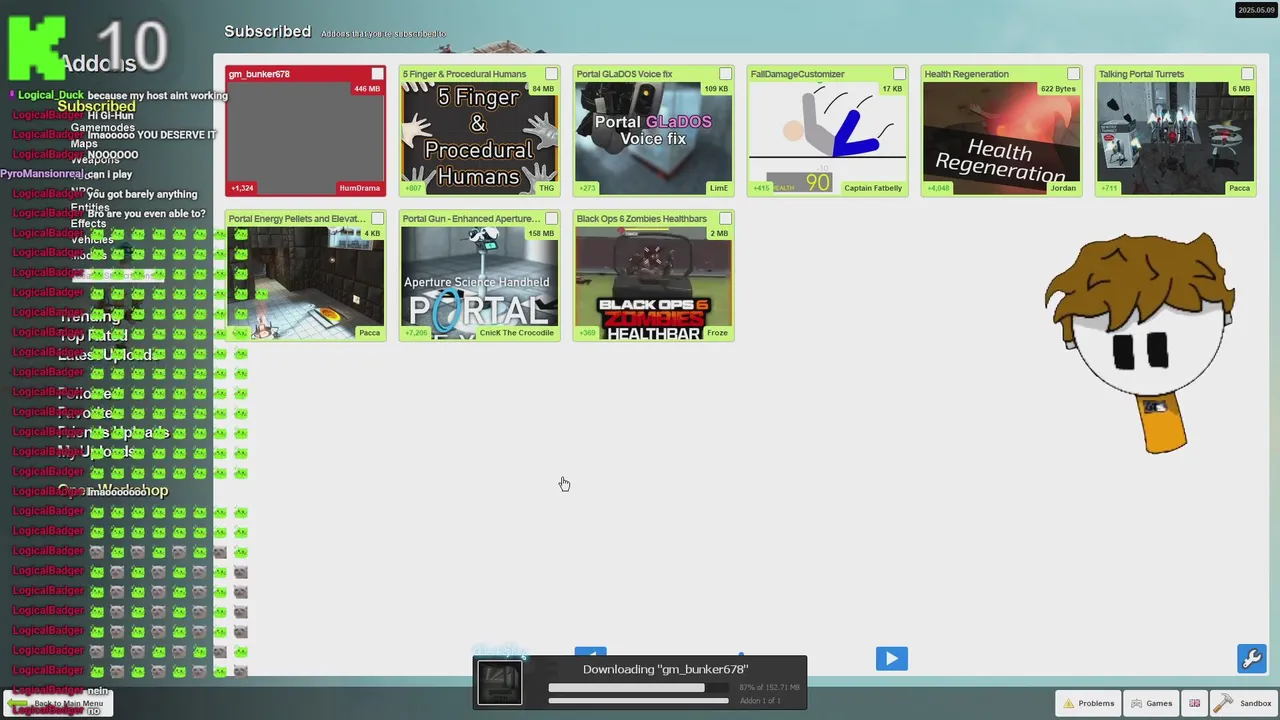Tick the 5 Finger & Procedural Humans checkbox
Viewport: 1280px width, 720px height.
point(551,74)
